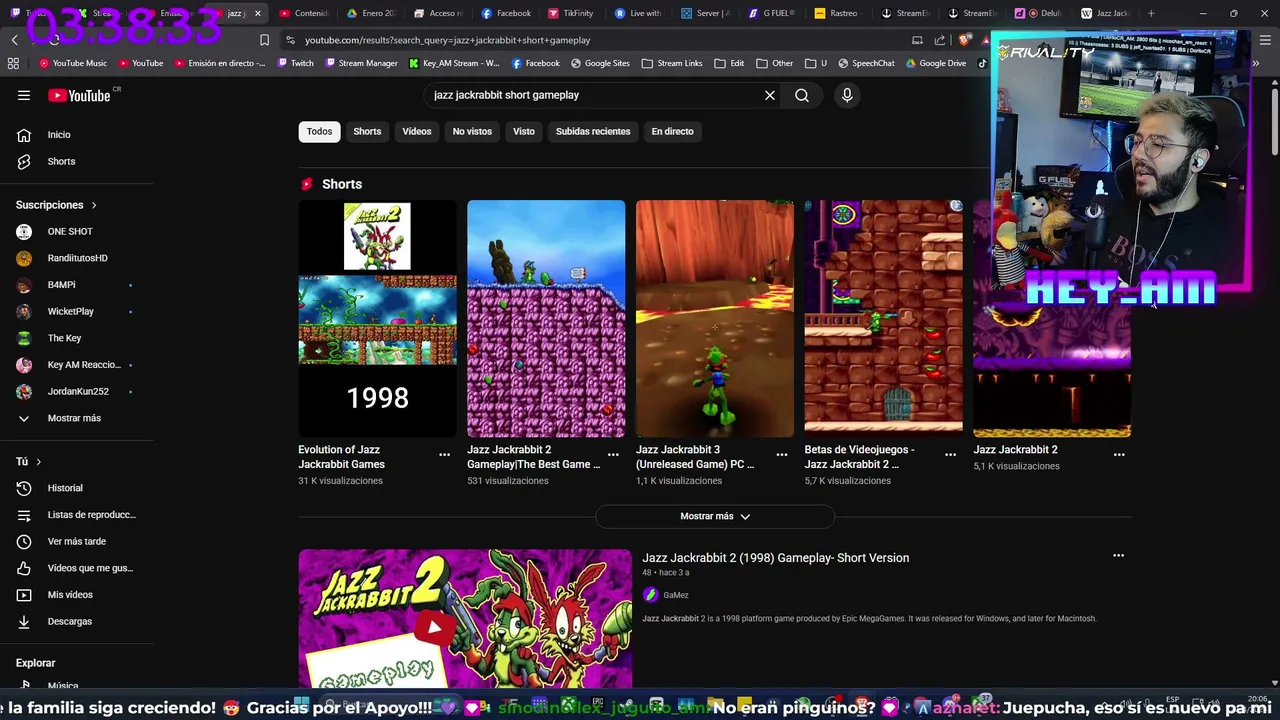Select the Todos filter chip
Viewport: 1280px width, 720px height.
(x=319, y=131)
